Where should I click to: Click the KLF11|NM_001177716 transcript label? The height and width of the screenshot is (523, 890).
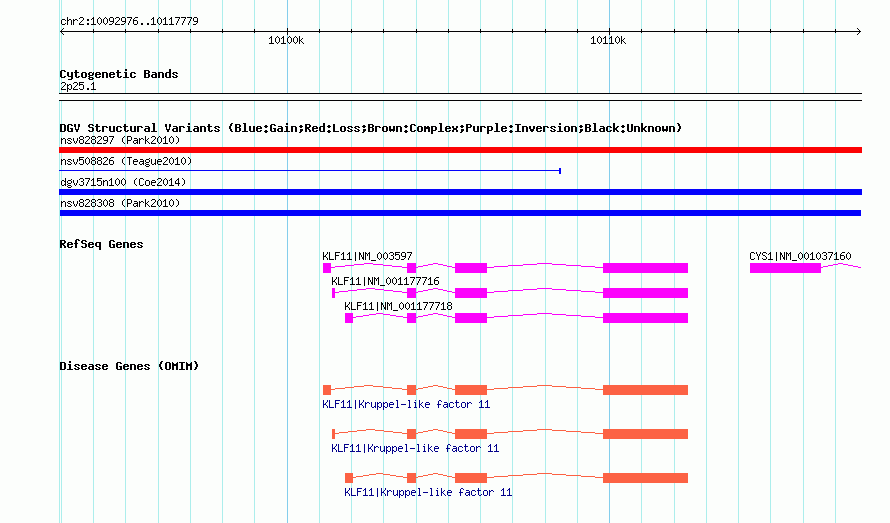tap(385, 281)
